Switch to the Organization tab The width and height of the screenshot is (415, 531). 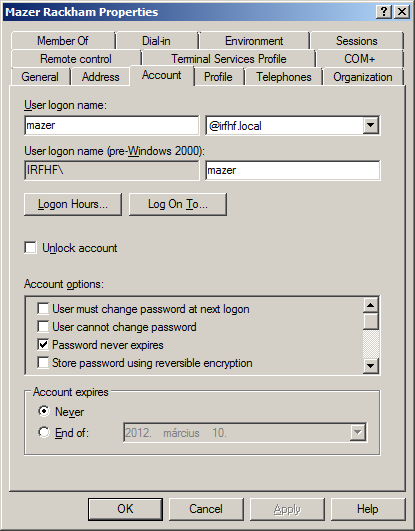click(x=362, y=77)
